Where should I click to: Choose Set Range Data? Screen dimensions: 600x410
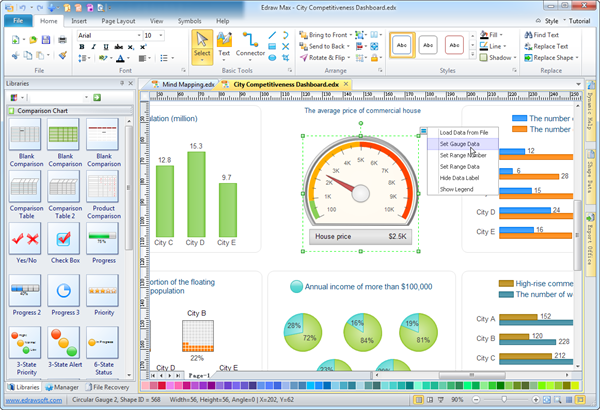click(463, 167)
